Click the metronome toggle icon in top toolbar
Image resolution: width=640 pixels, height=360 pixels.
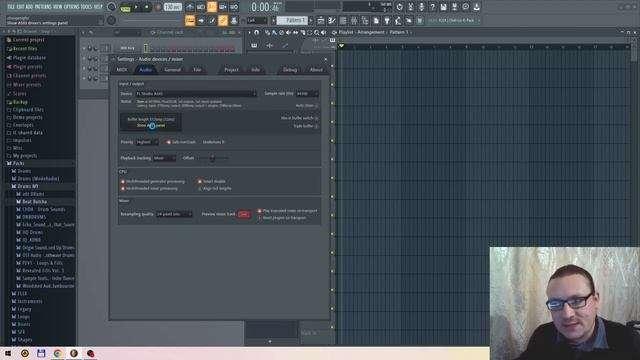pyautogui.click(x=190, y=7)
